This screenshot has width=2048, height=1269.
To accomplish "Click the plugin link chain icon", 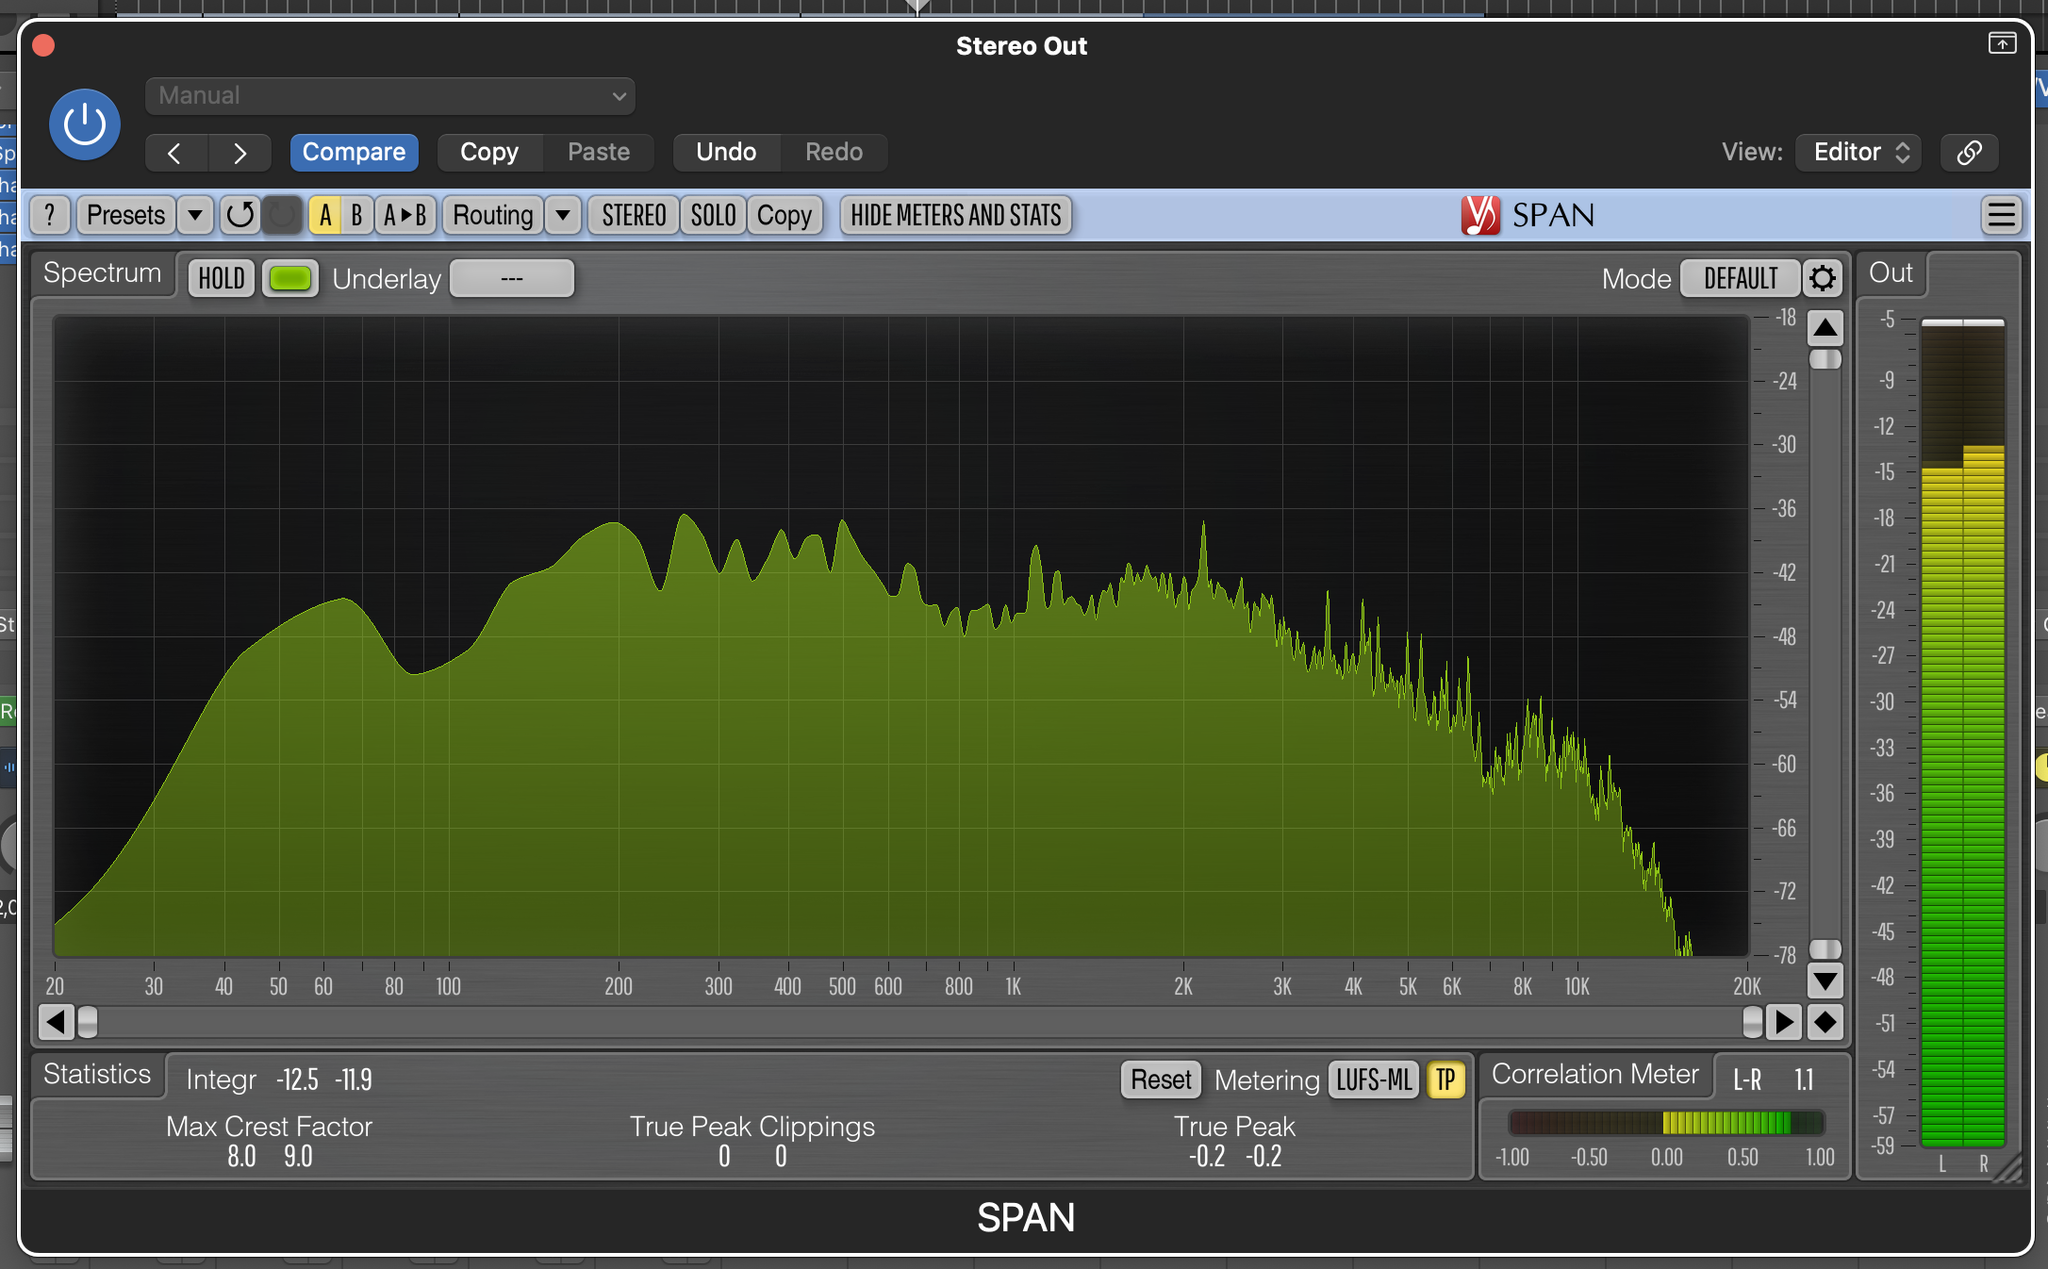I will tap(1969, 152).
